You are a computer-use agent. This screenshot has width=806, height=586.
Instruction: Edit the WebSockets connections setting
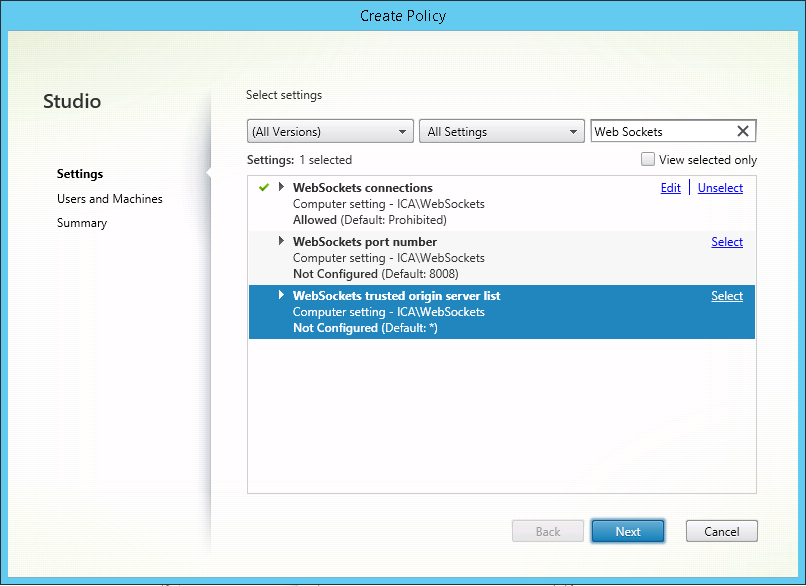[x=670, y=188]
